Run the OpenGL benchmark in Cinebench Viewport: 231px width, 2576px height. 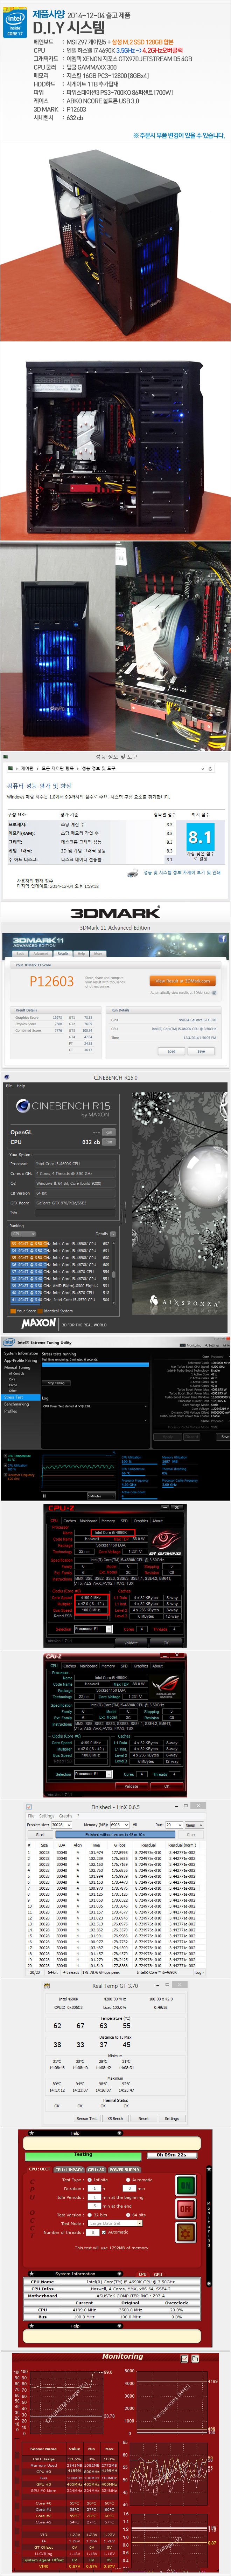click(x=108, y=1131)
